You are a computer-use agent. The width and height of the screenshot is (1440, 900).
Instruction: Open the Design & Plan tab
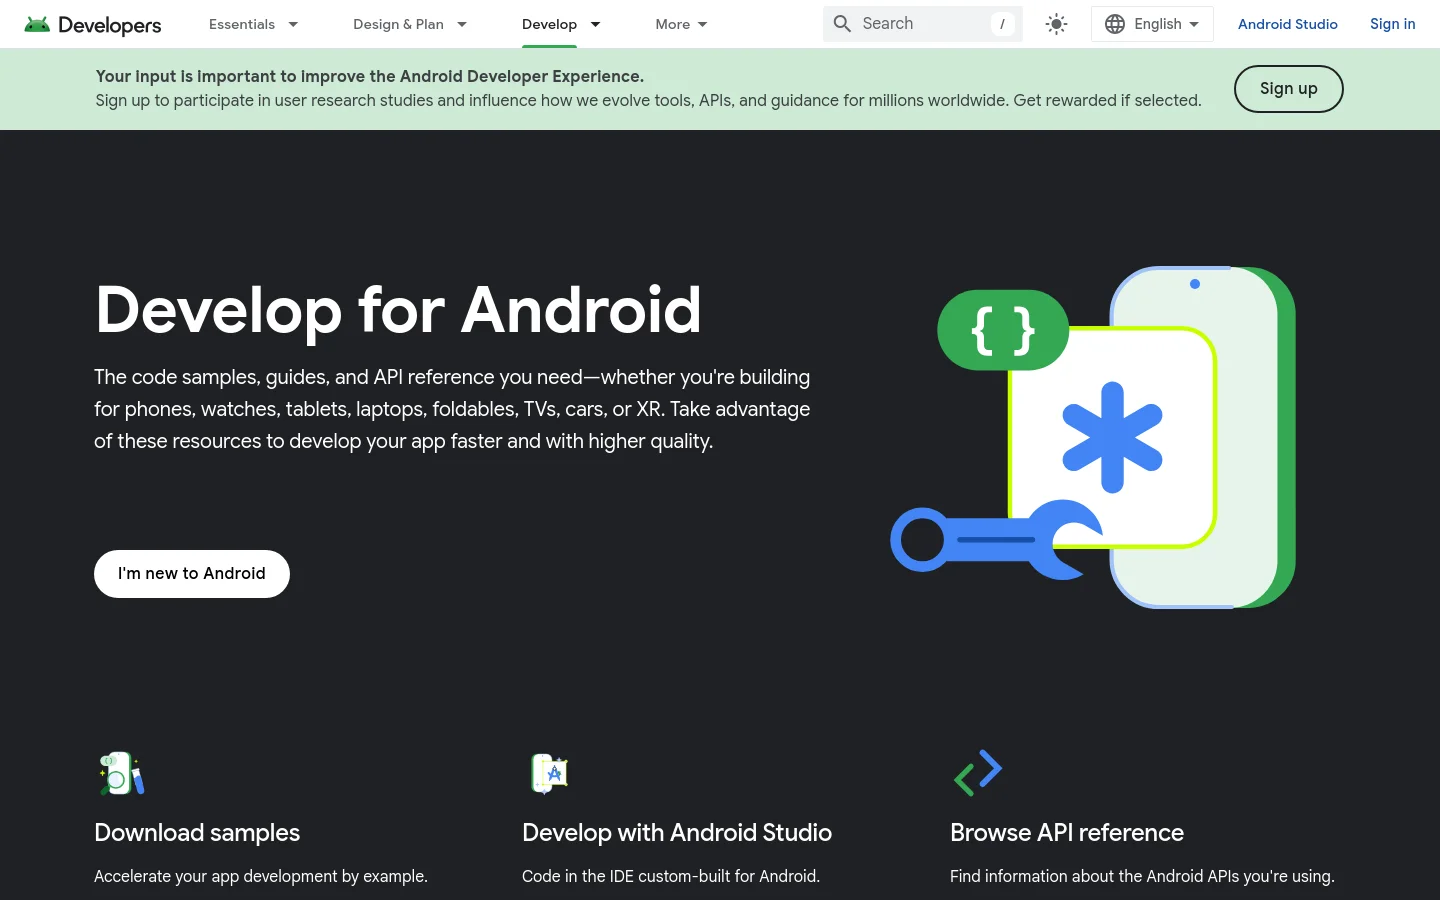tap(398, 24)
